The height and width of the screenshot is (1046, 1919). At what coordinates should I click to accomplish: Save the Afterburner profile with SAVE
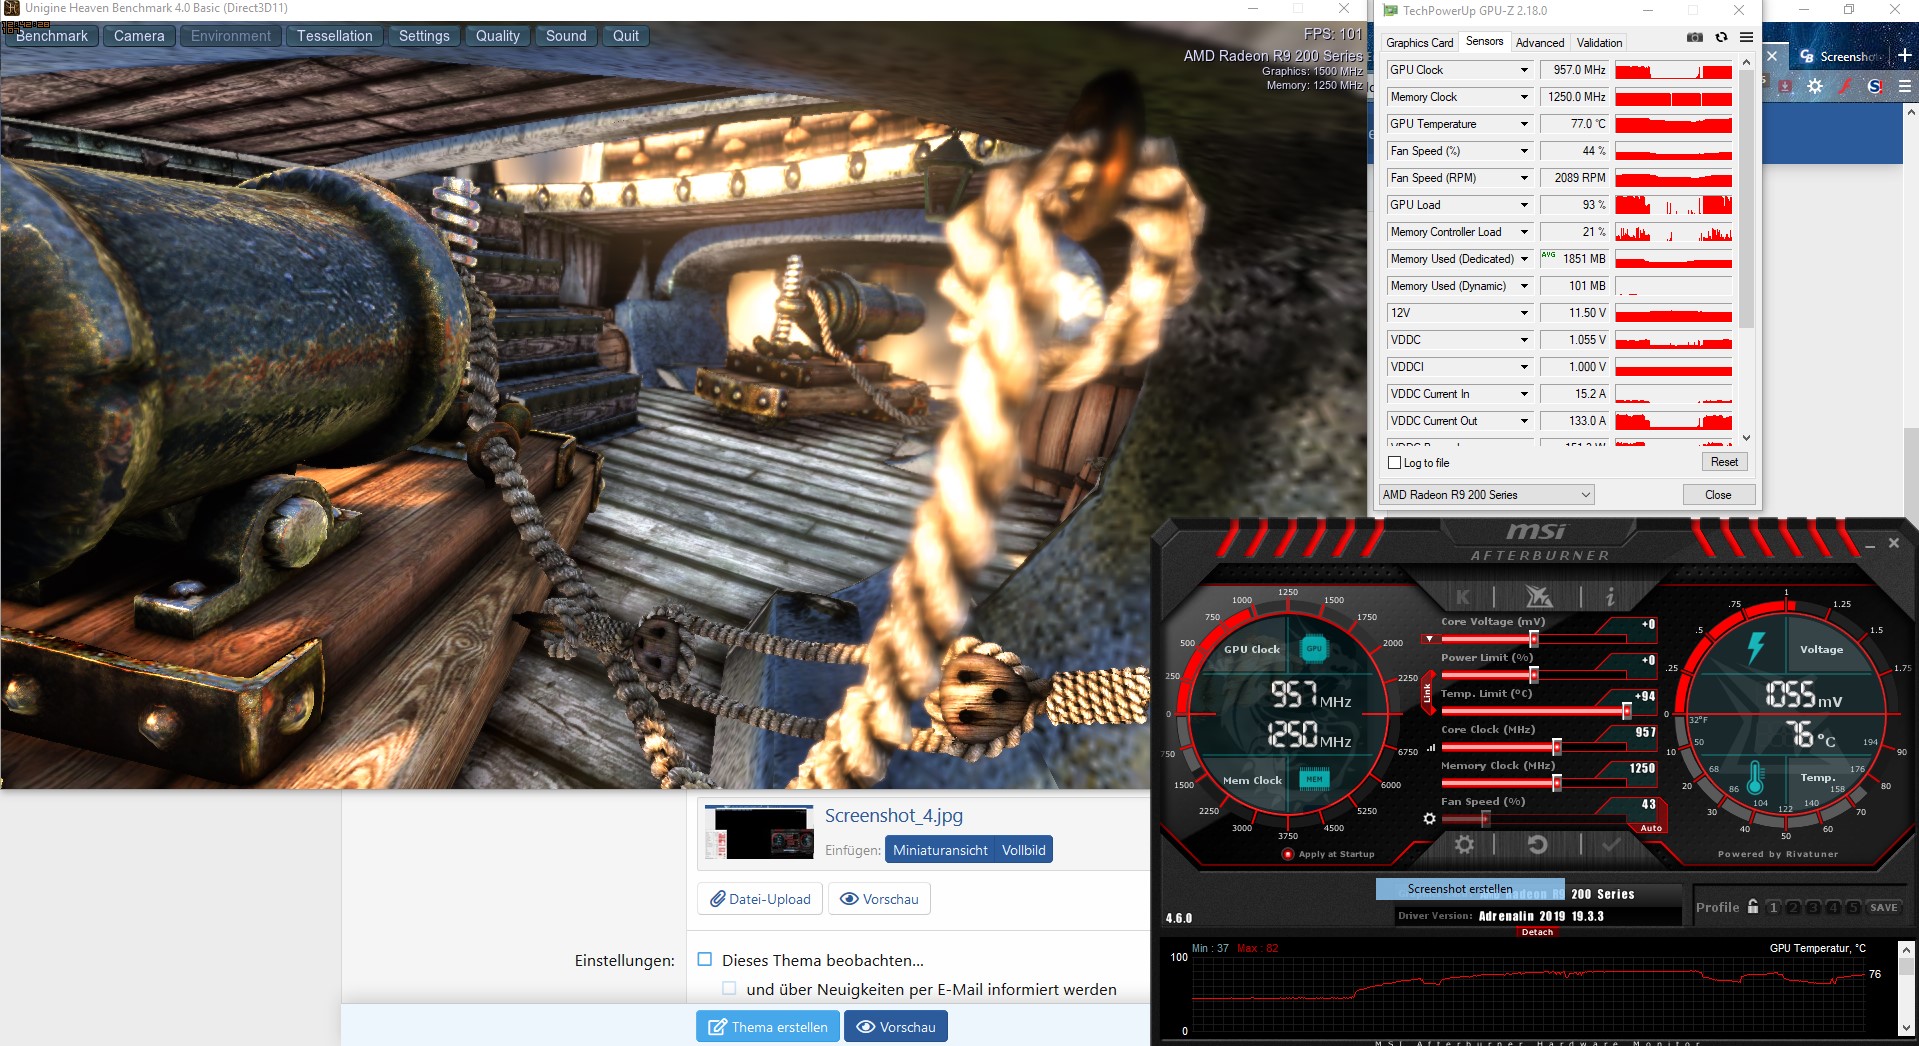[1884, 908]
